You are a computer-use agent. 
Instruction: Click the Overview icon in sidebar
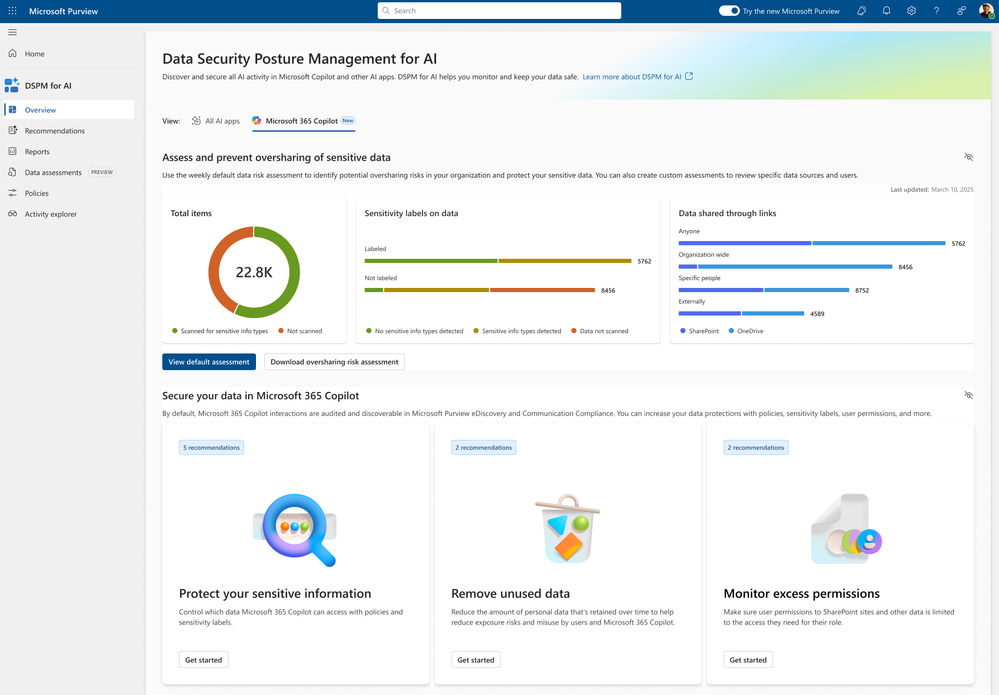[x=12, y=110]
